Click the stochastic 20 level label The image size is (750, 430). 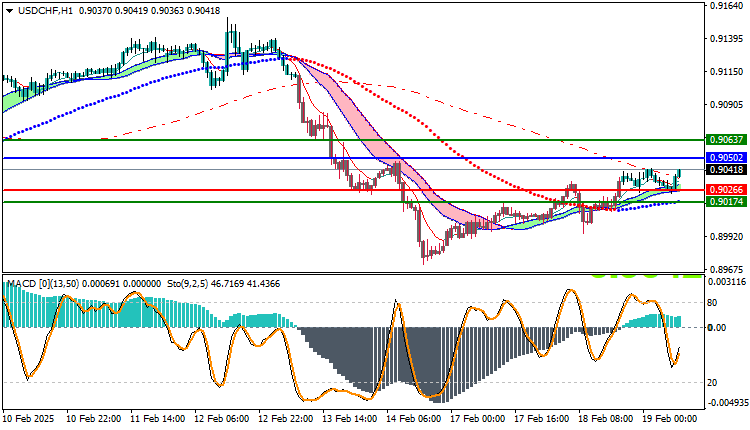(x=712, y=383)
